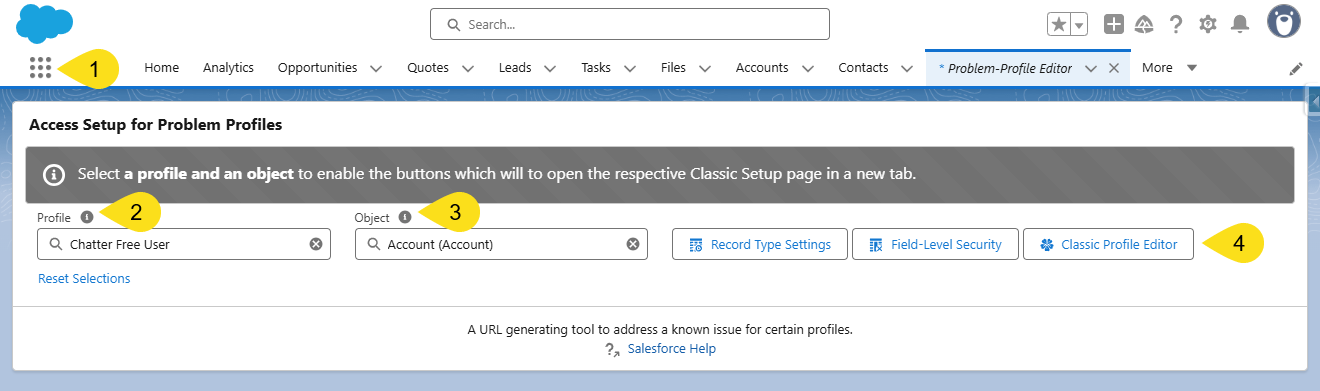Open Classic Profile Editor

[1108, 244]
